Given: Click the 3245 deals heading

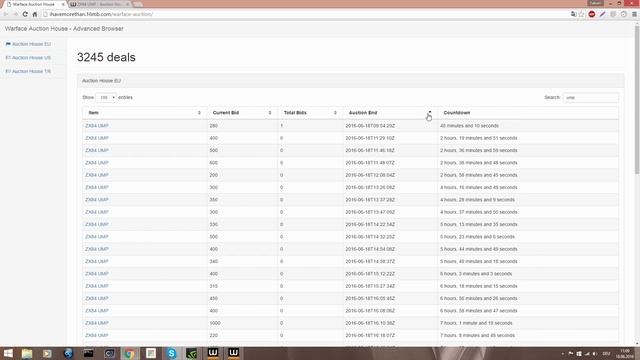Looking at the screenshot, I should pyautogui.click(x=106, y=58).
